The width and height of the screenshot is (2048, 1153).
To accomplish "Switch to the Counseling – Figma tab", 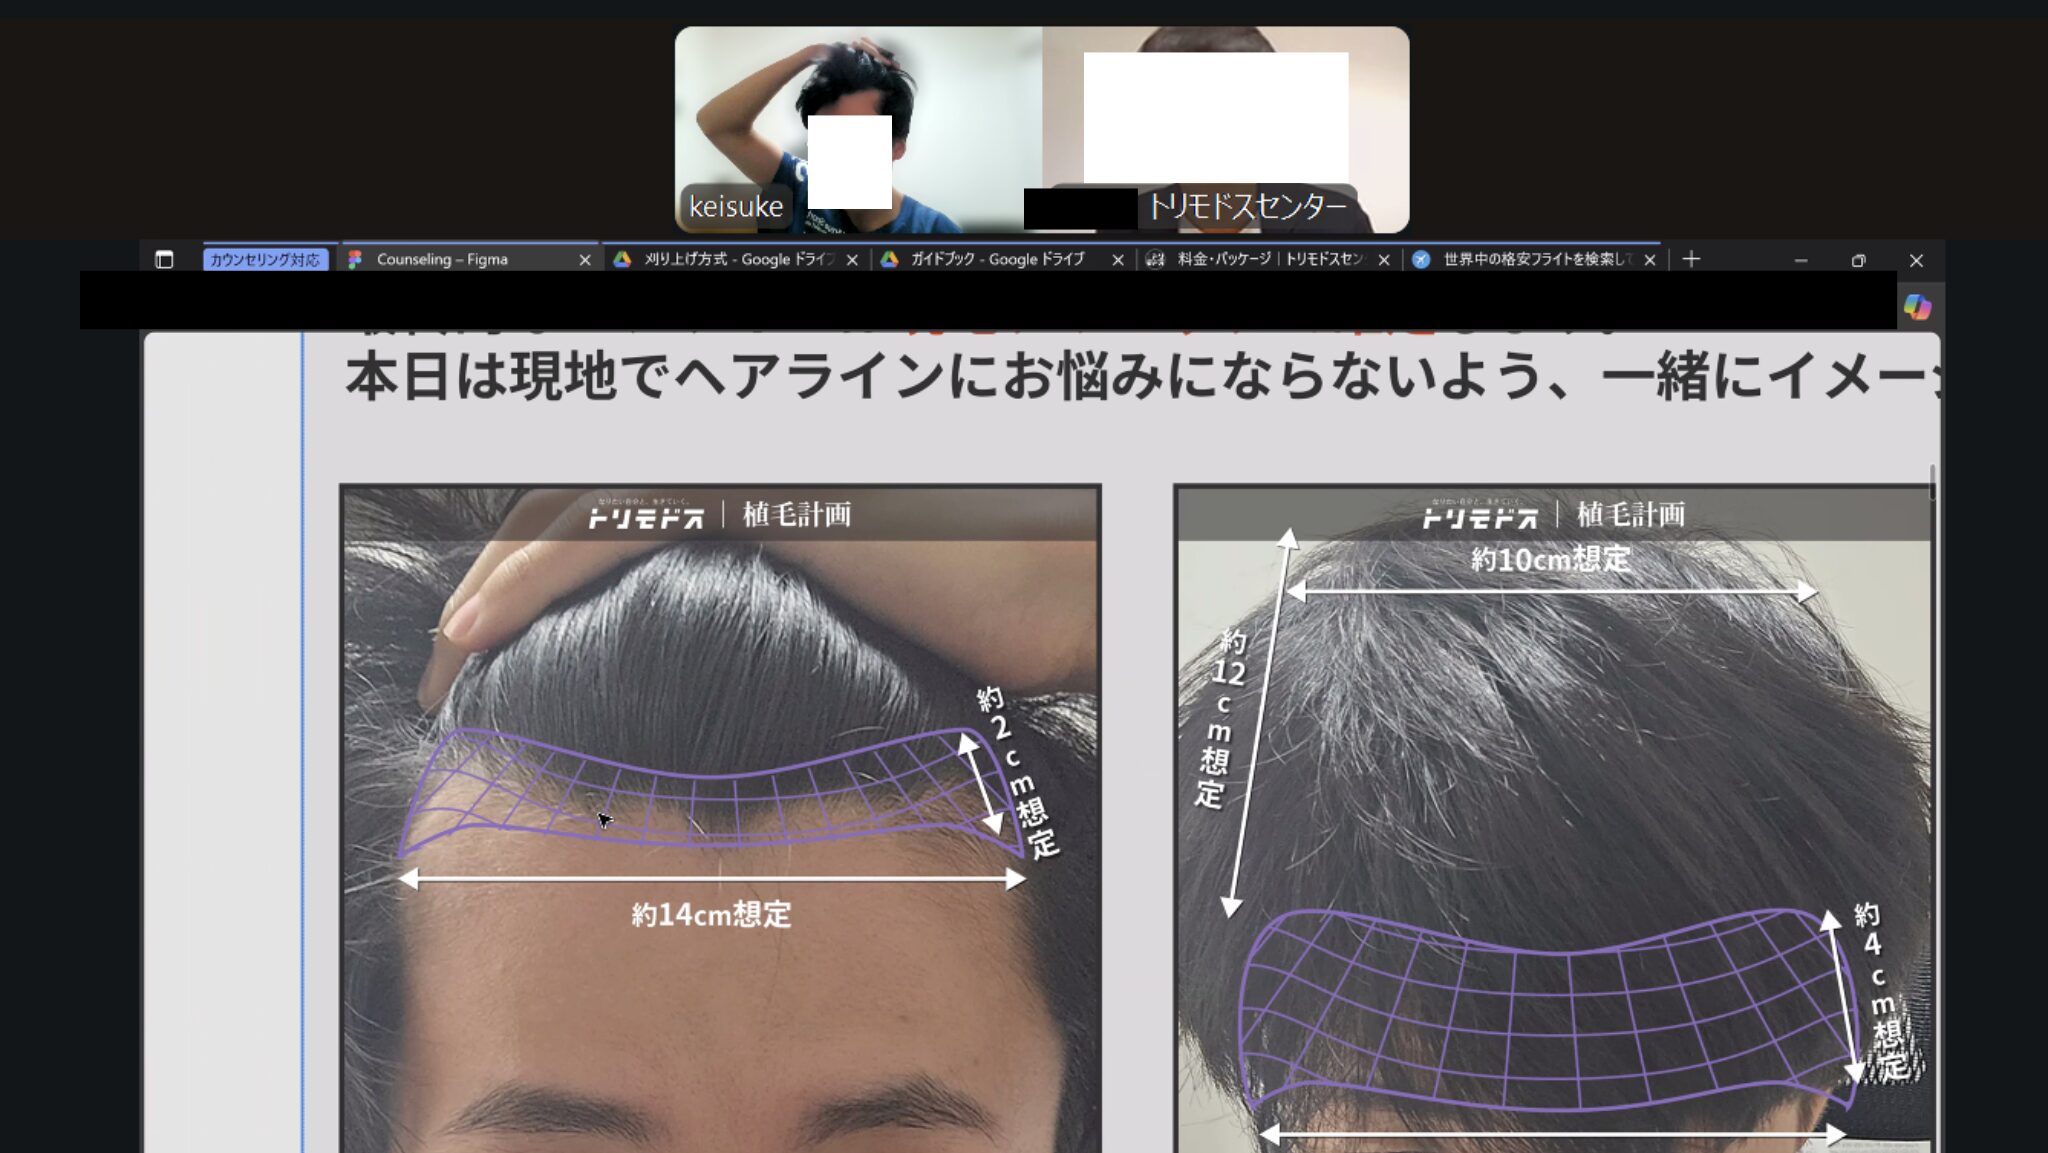I will point(442,260).
